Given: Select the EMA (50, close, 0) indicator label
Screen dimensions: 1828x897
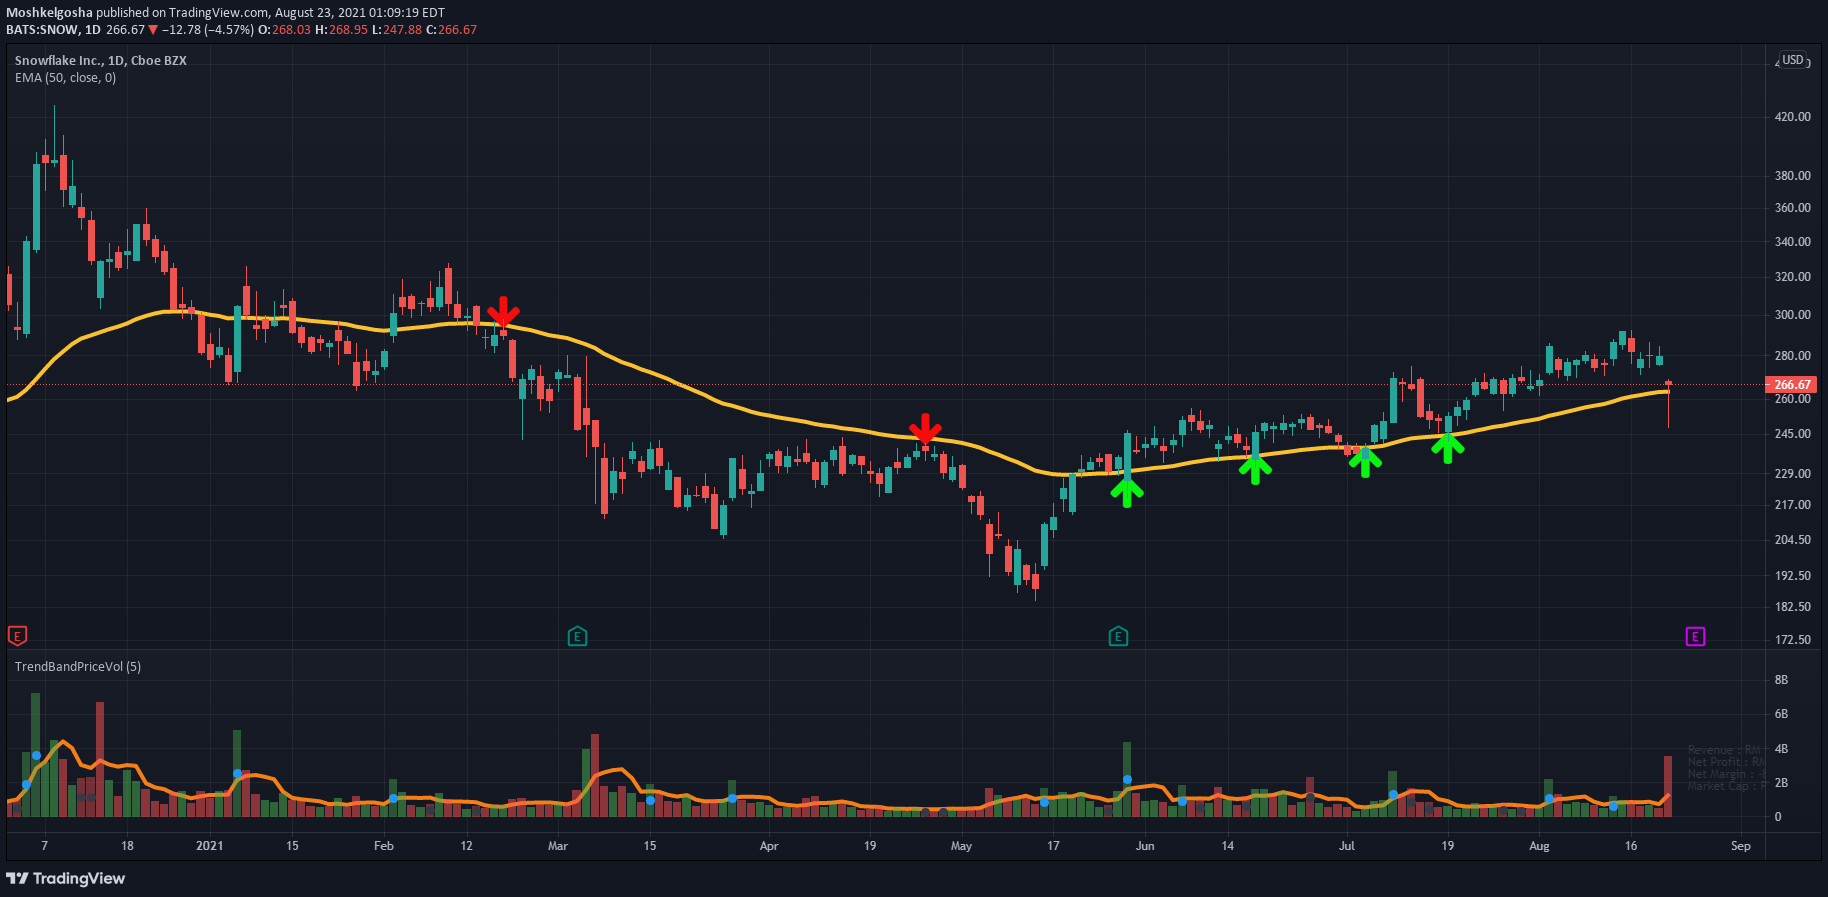Looking at the screenshot, I should (x=65, y=77).
